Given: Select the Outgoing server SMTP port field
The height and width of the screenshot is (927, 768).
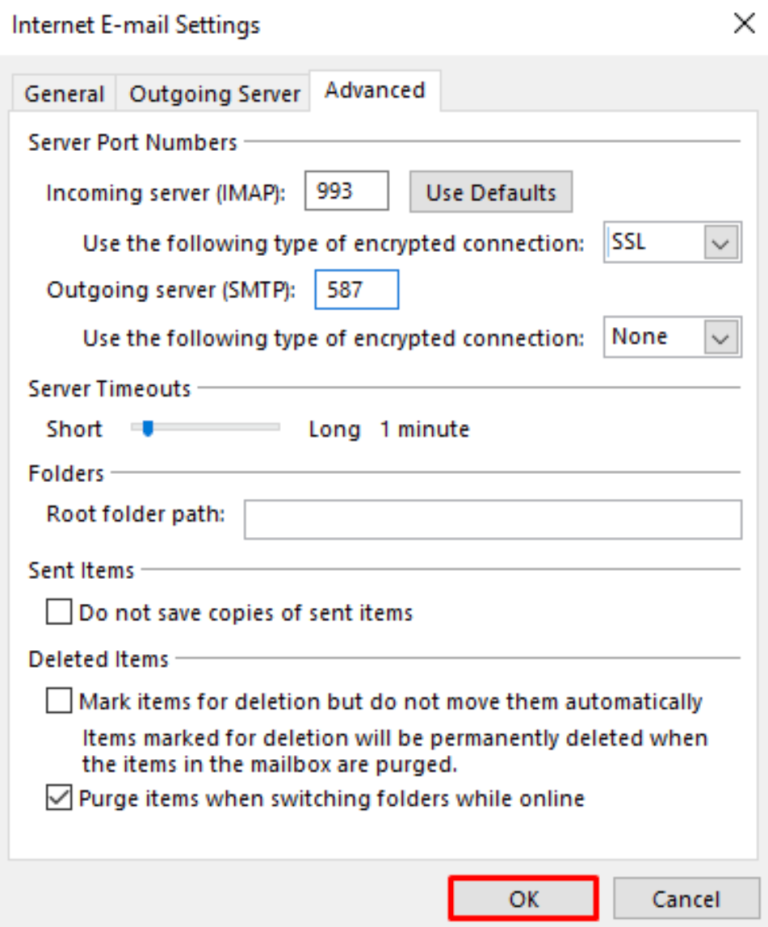Looking at the screenshot, I should [x=356, y=289].
